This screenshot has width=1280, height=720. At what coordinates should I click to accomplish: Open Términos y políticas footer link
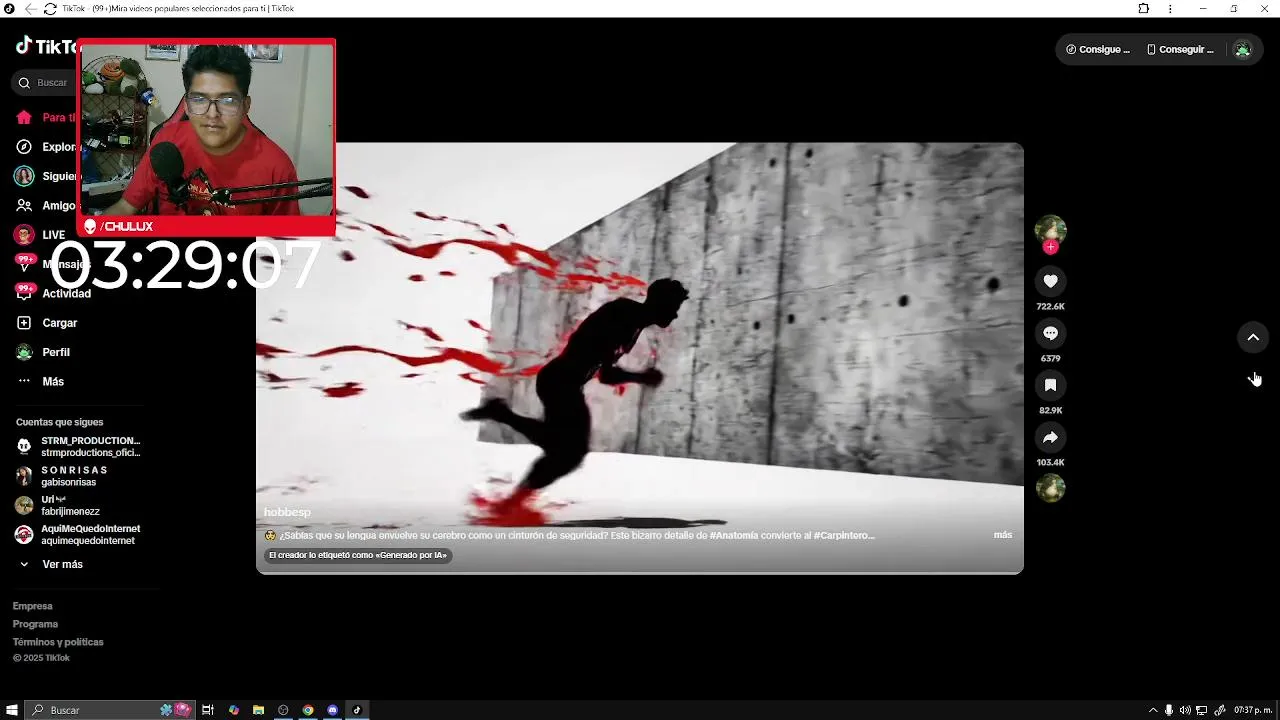[58, 642]
